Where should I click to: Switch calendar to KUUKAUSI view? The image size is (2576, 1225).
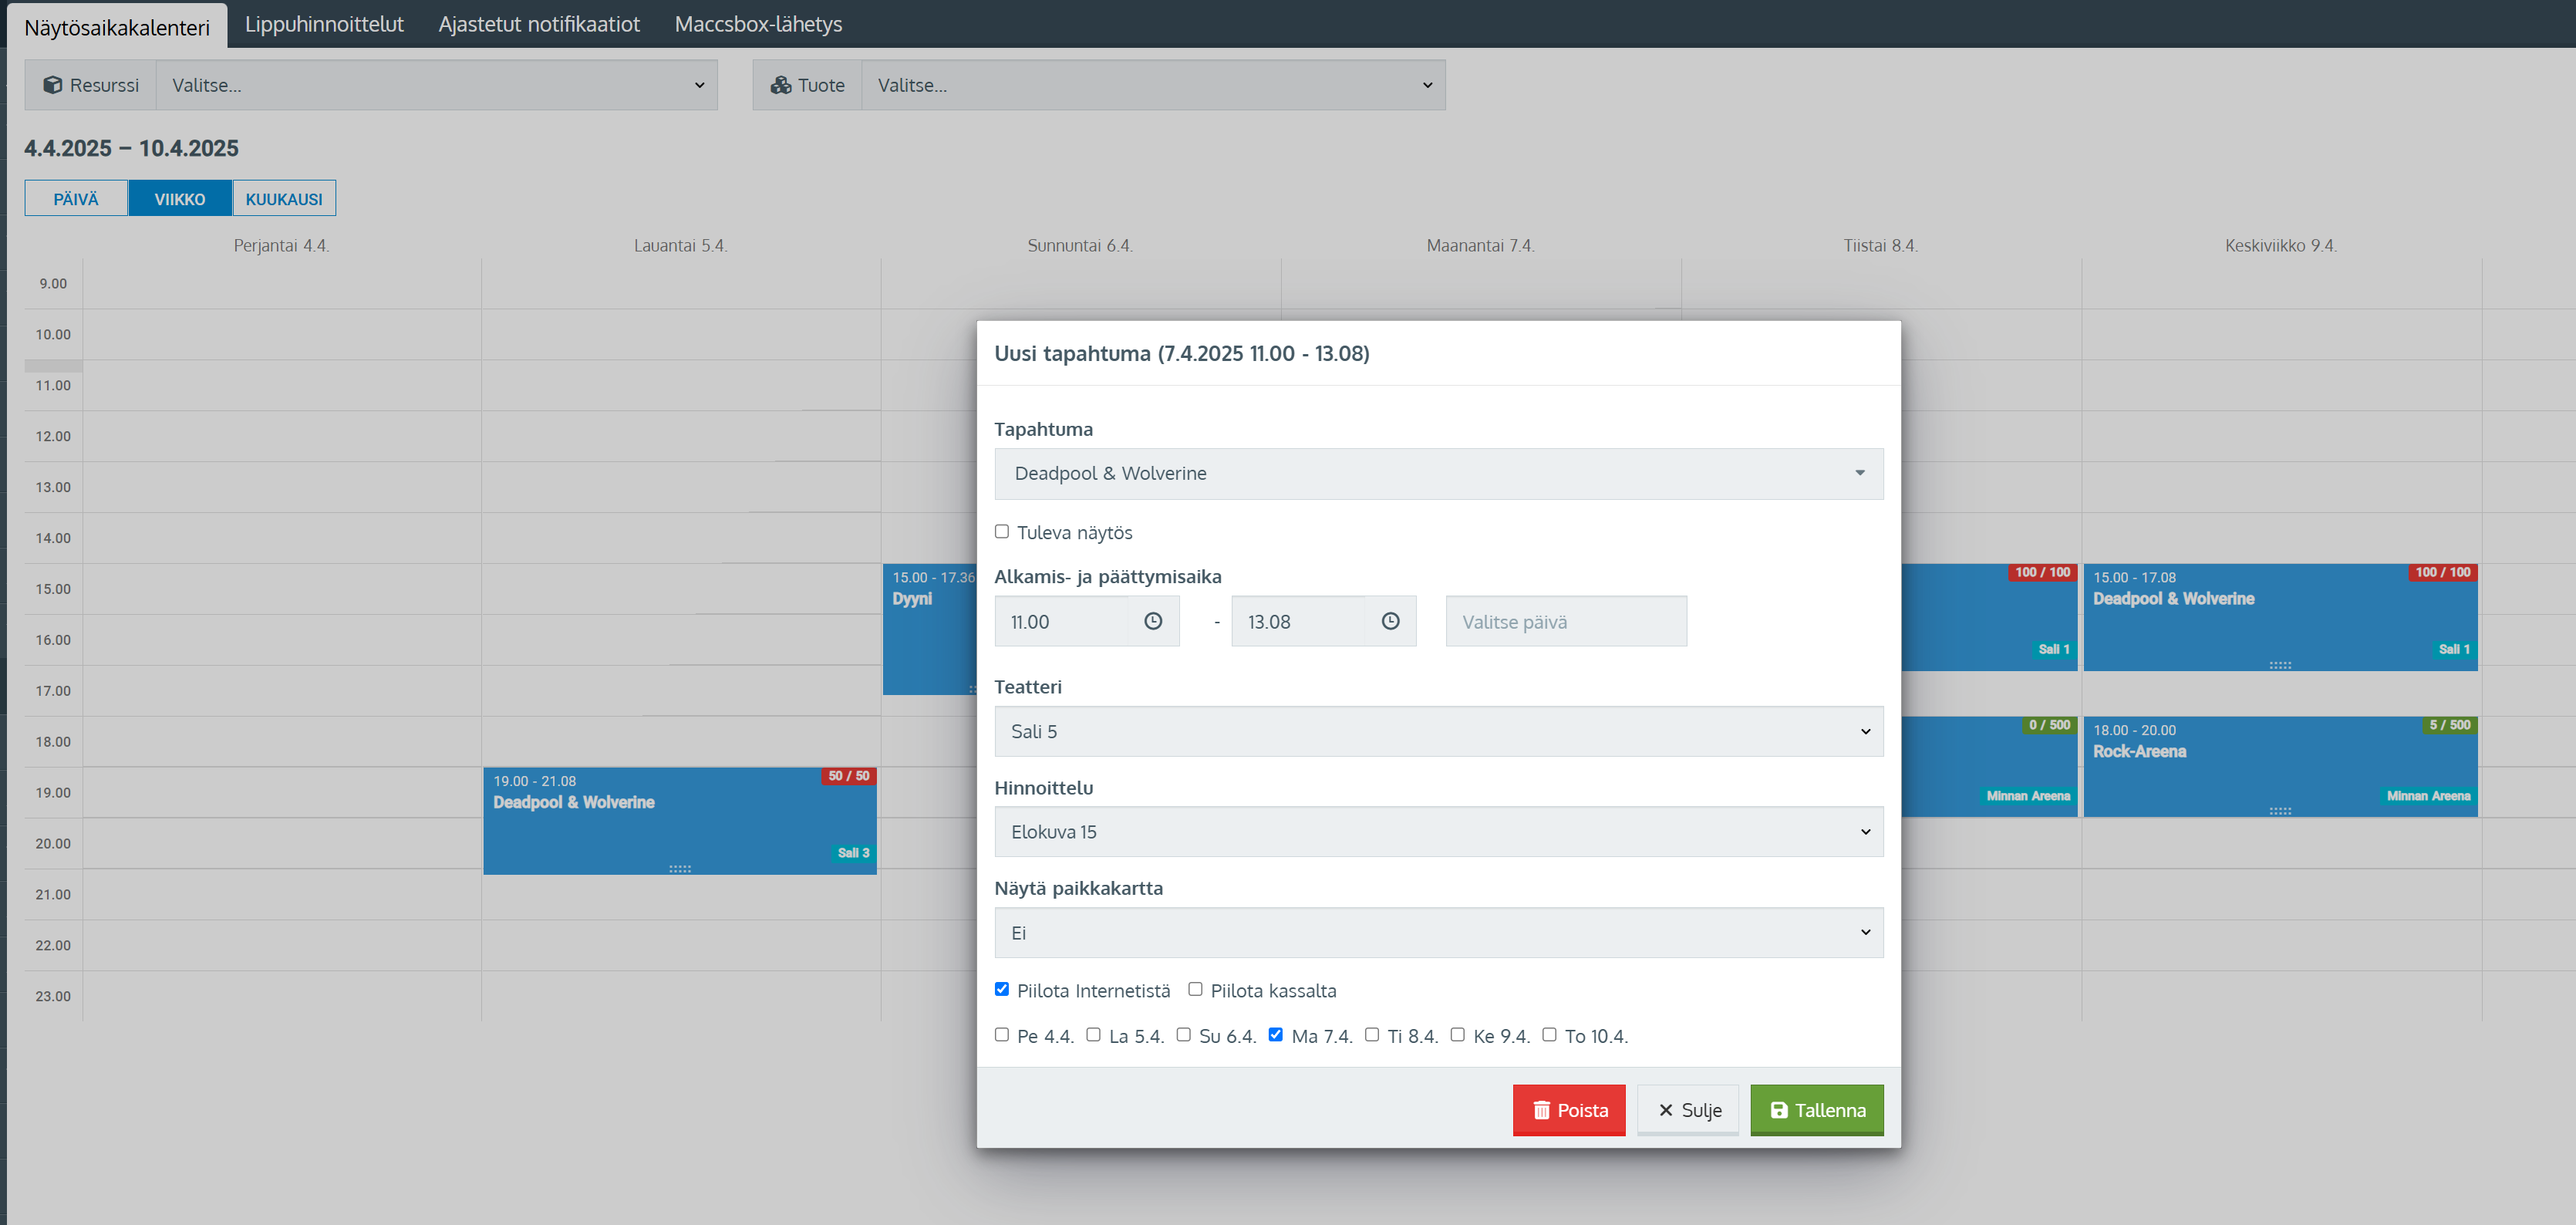(284, 199)
